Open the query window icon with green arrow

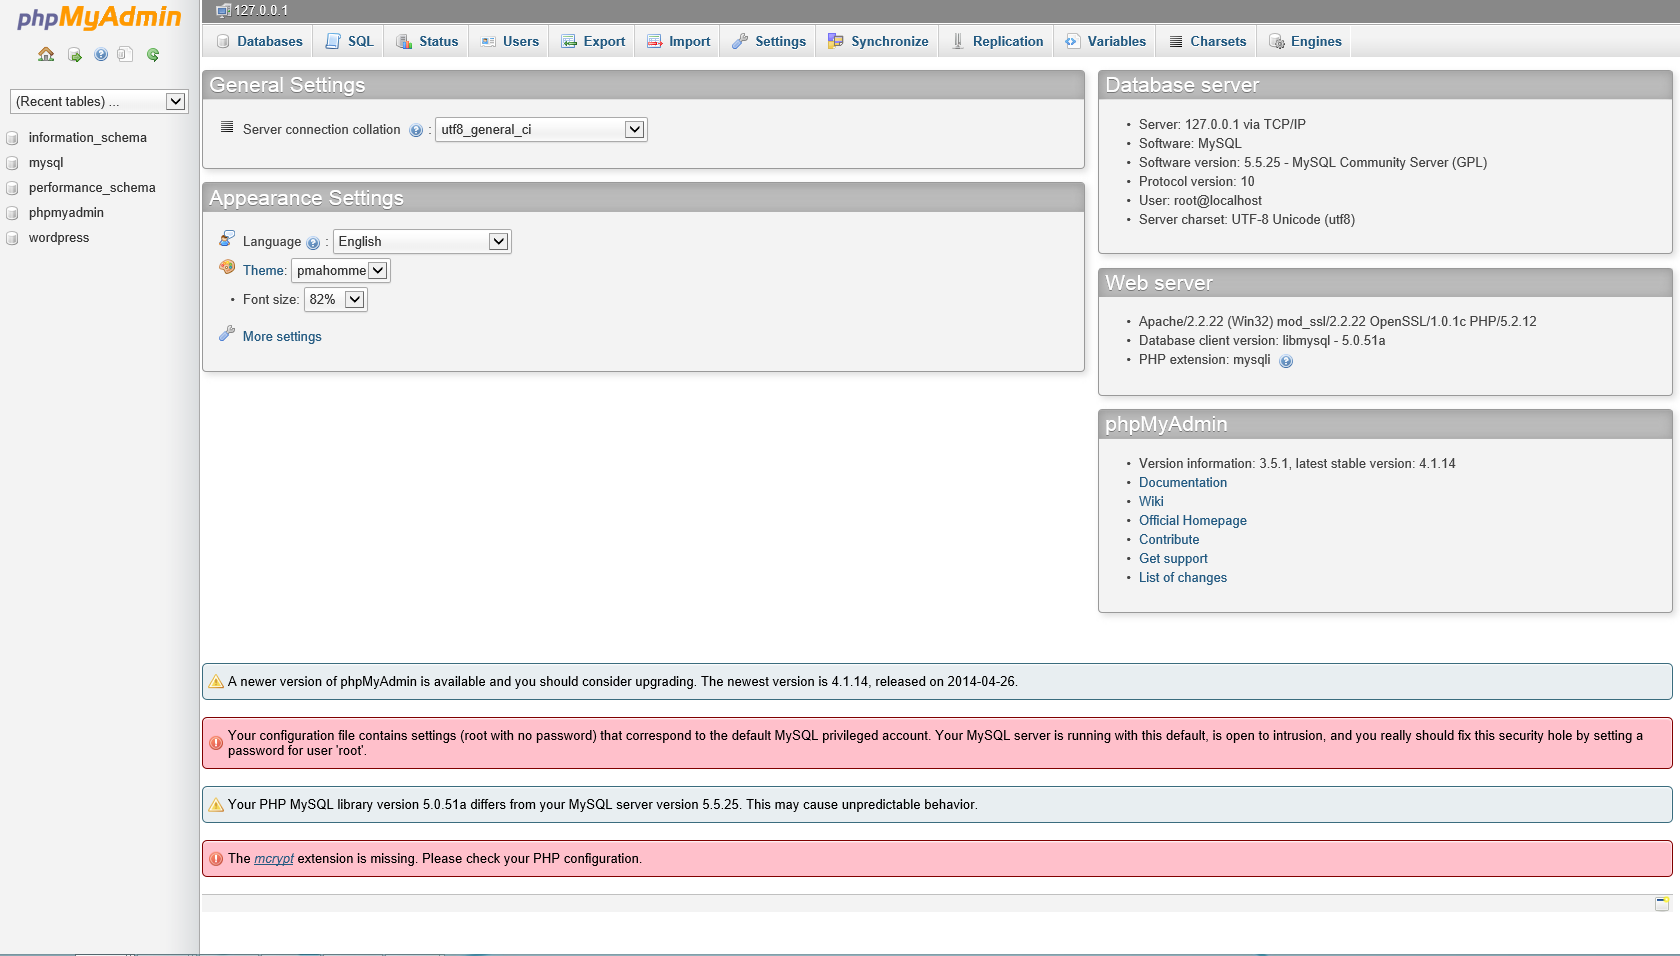pyautogui.click(x=74, y=54)
